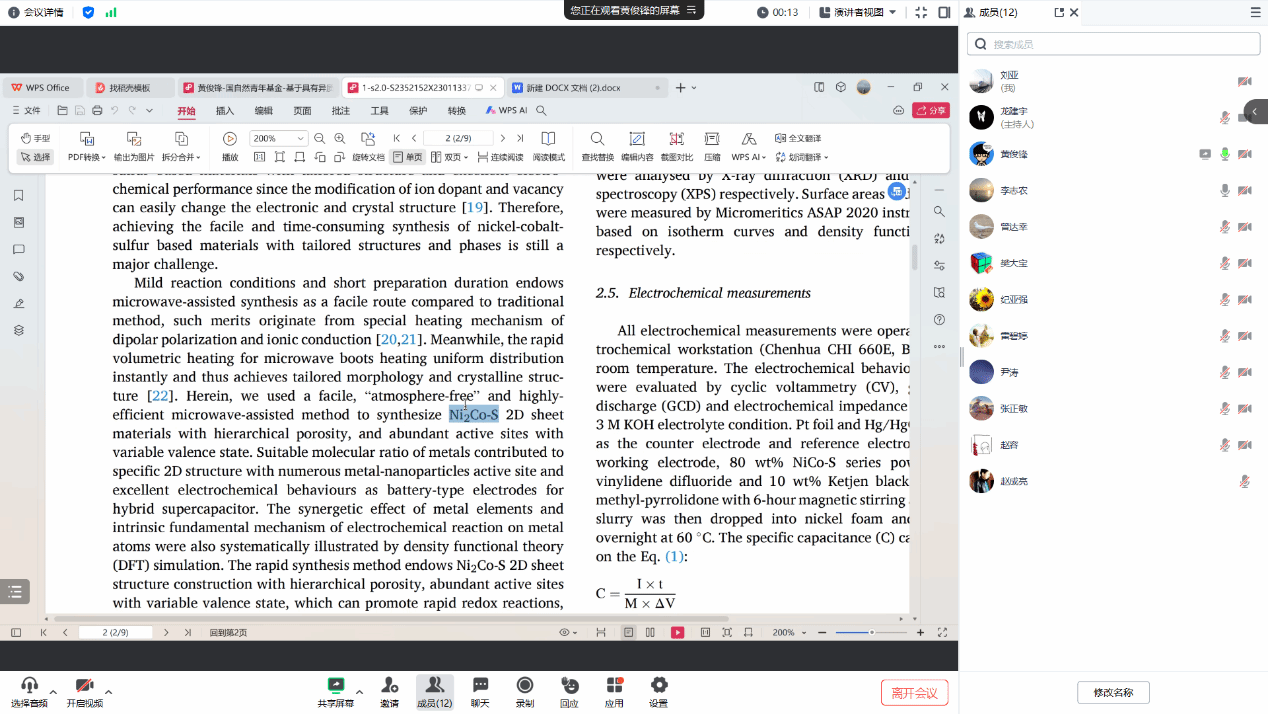The height and width of the screenshot is (714, 1268).
Task: Open the PDF转换 dropdown
Action: 87,157
